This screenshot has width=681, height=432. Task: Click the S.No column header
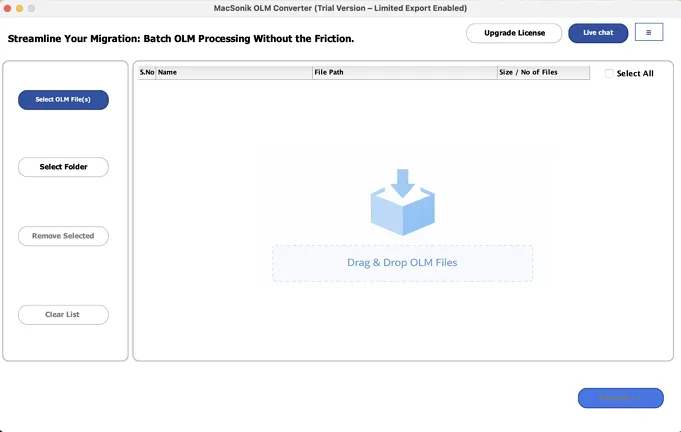[147, 73]
